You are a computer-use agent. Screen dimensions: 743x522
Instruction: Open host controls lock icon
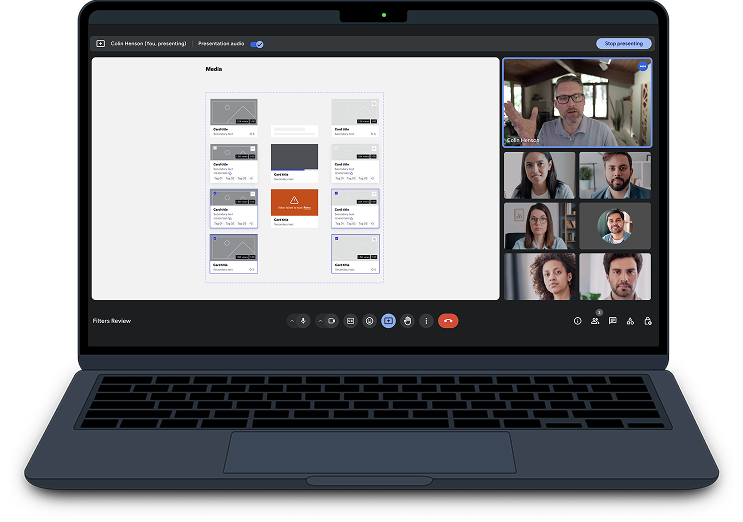648,321
